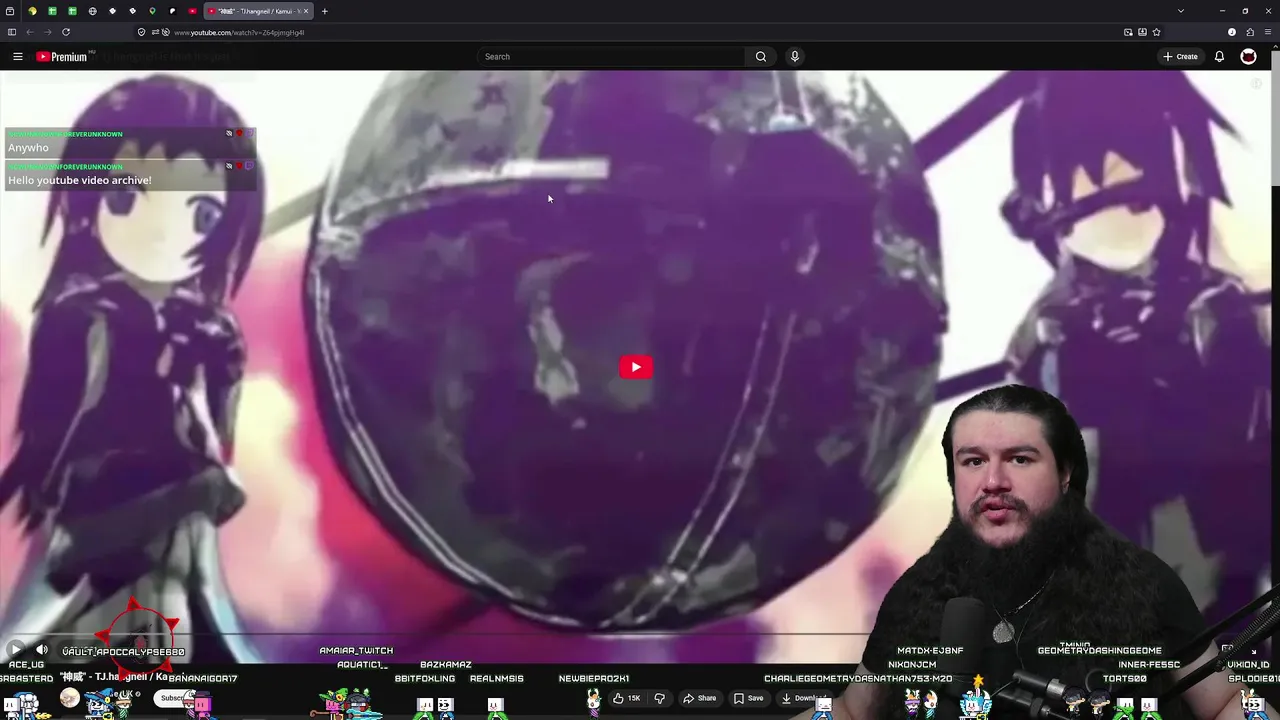Image resolution: width=1280 pixels, height=720 pixels.
Task: Expand the list all tabs chevron
Action: [1181, 11]
